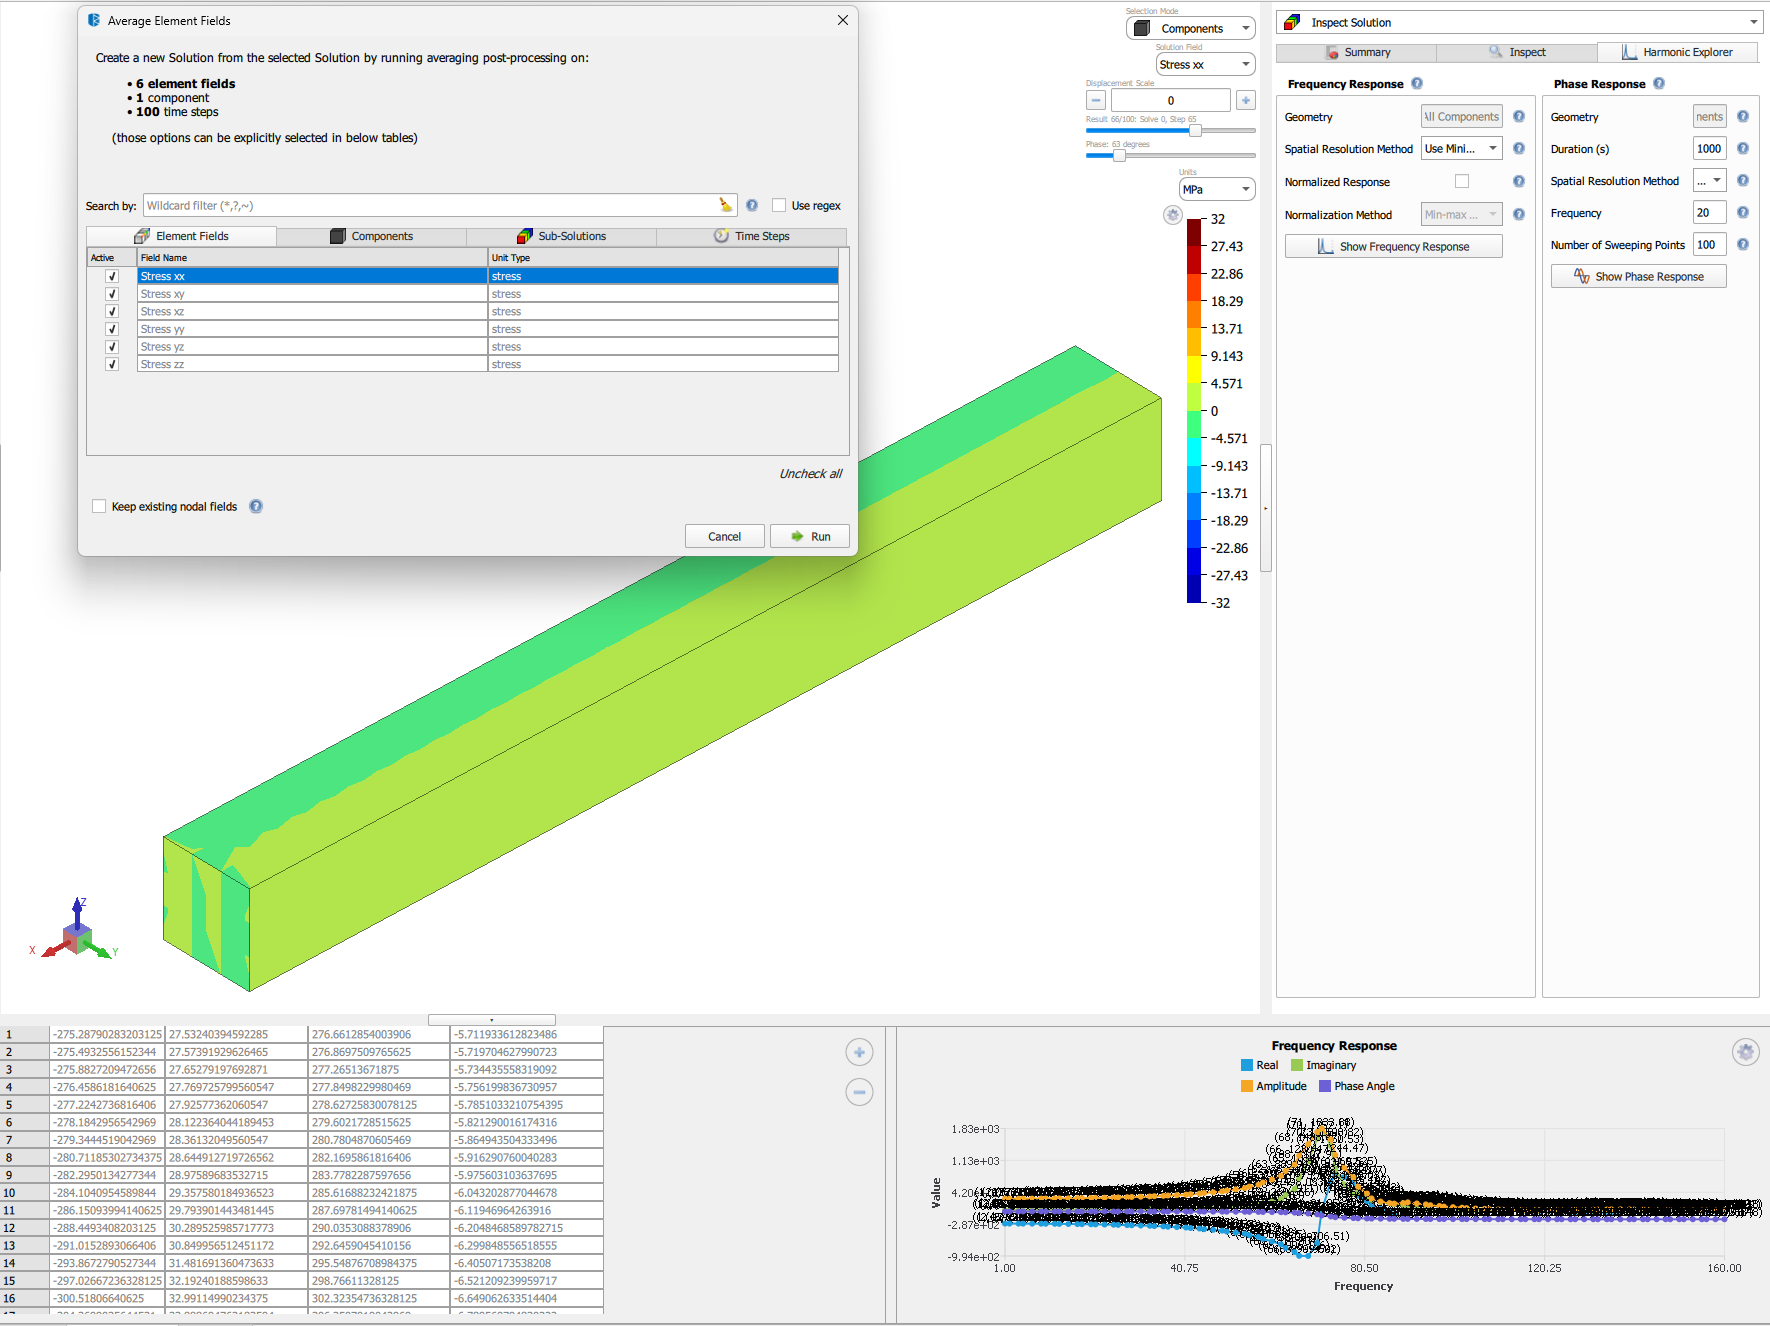This screenshot has height=1326, width=1770.
Task: Open the Solution Field Stress xx dropdown
Action: 1206,65
